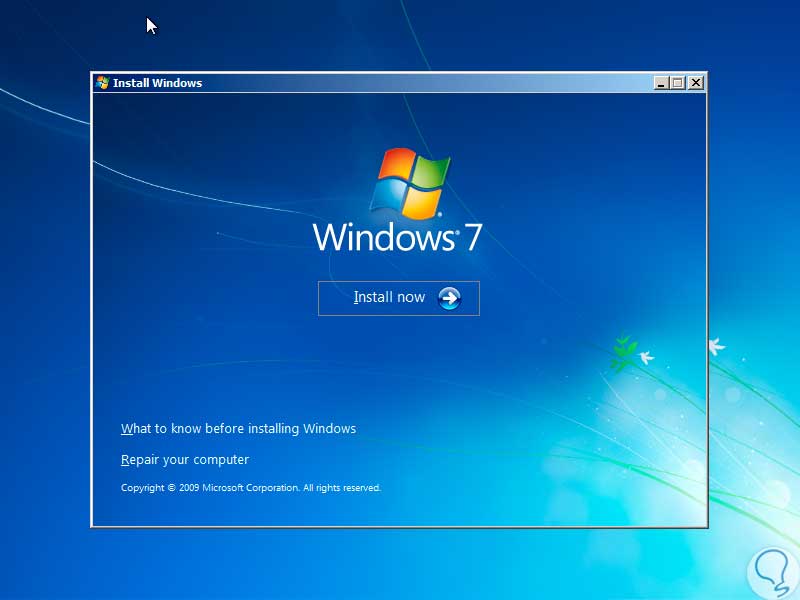Click the Windows 7 logo text
The image size is (800, 600).
[397, 237]
